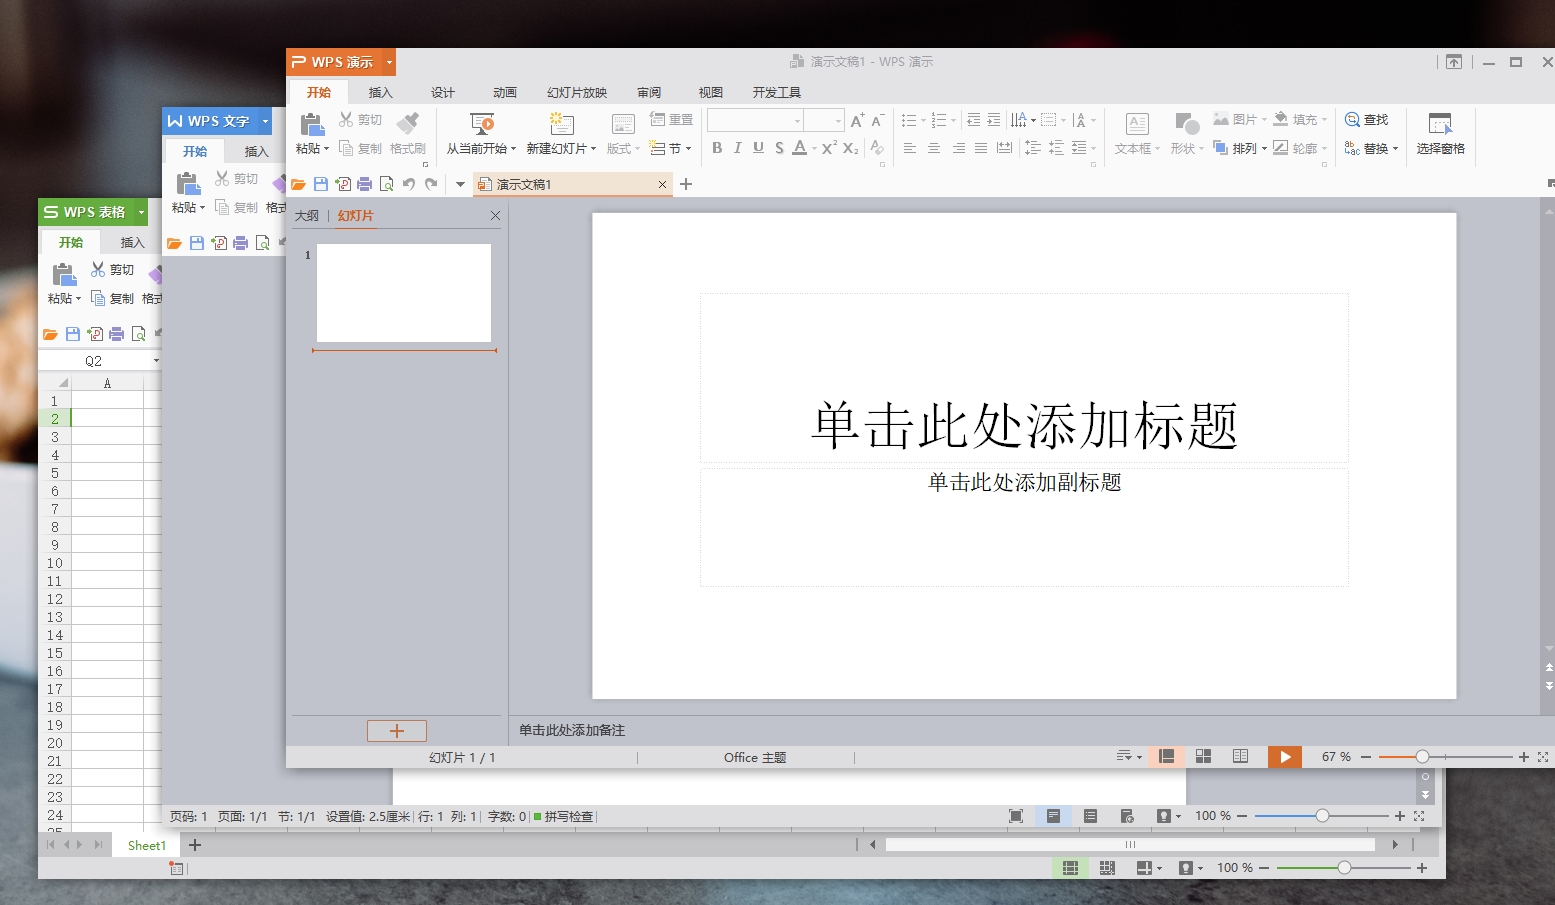
Task: Open the 设计 (Design) ribbon tab
Action: (442, 92)
